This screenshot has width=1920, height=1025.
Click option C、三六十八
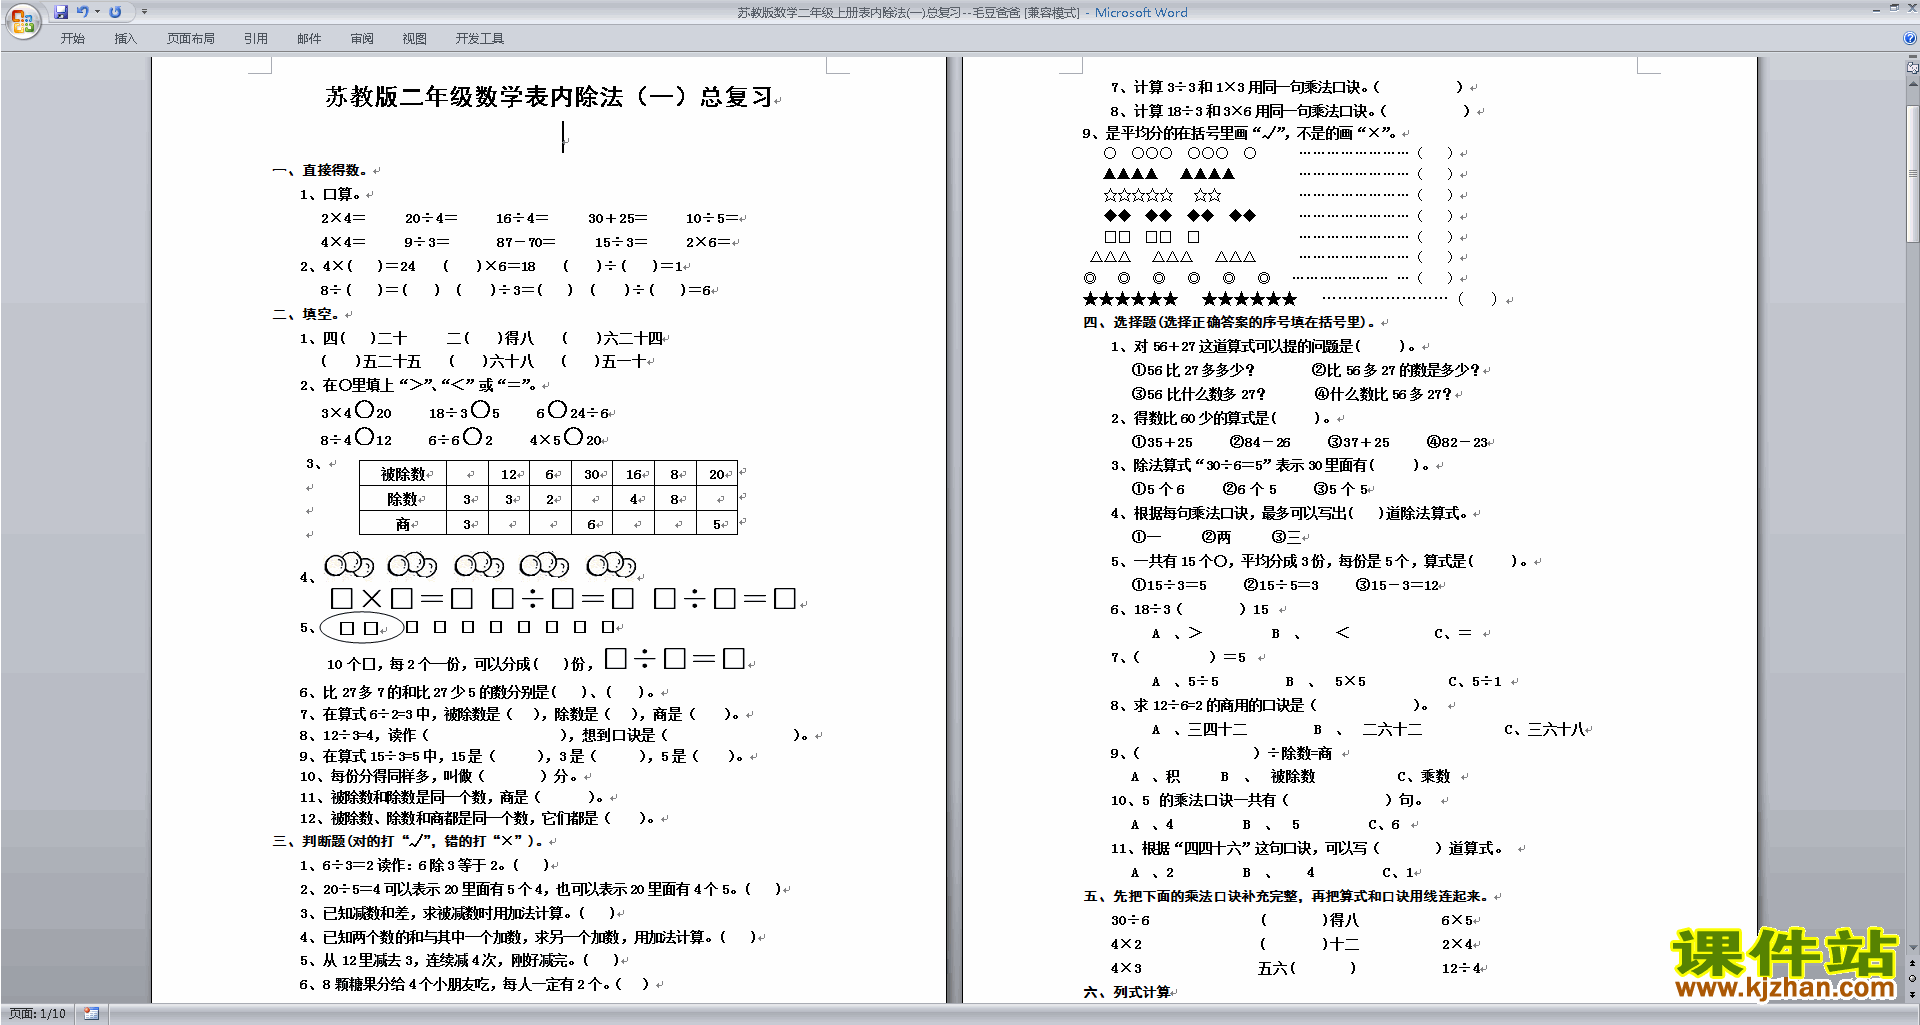[1545, 730]
